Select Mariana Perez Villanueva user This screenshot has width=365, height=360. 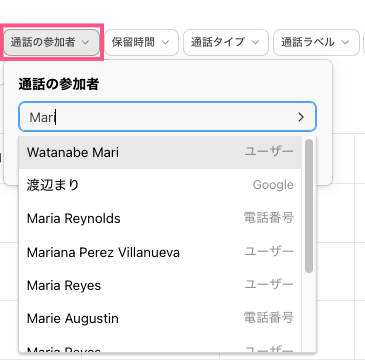pyautogui.click(x=160, y=252)
